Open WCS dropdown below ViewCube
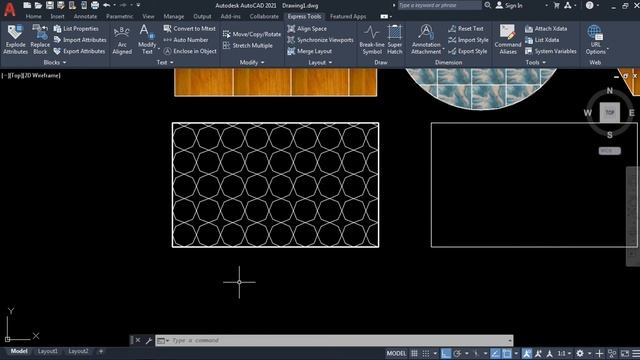The image size is (640, 360). (x=610, y=151)
